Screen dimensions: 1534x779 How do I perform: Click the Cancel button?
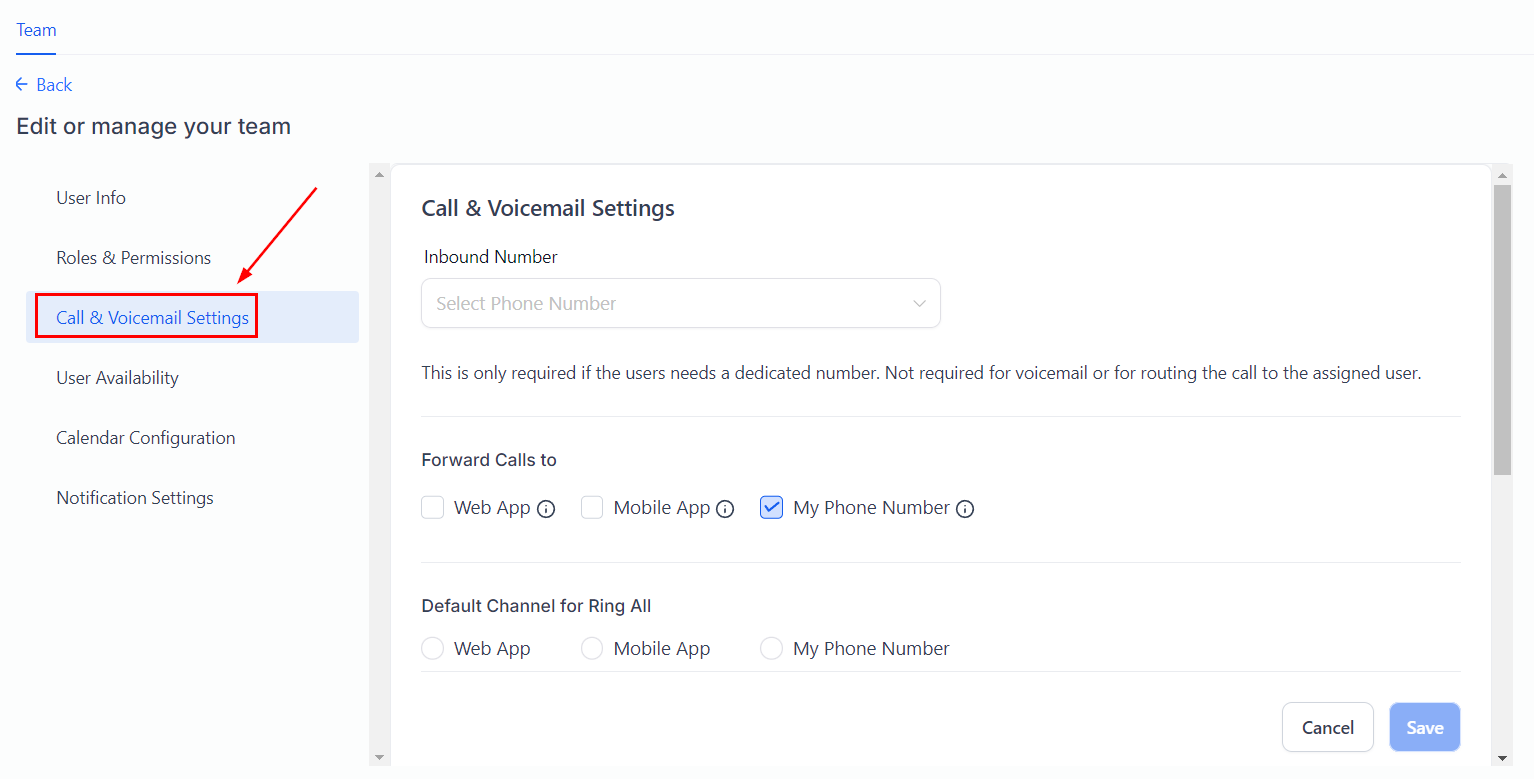(x=1327, y=727)
